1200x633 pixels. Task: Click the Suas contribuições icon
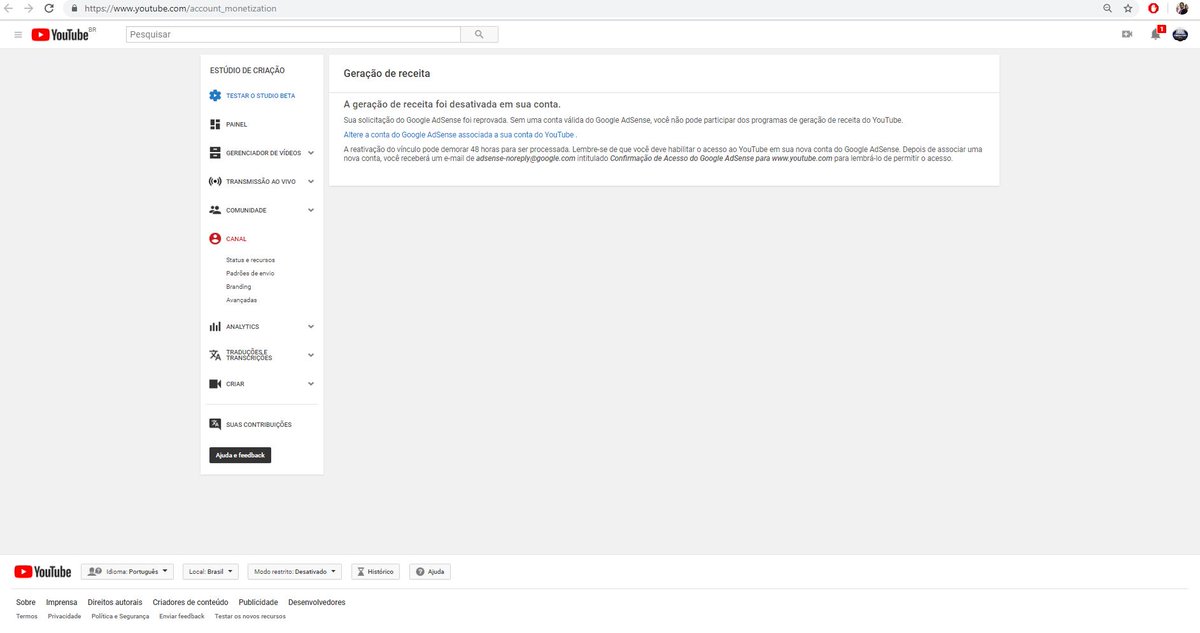215,424
